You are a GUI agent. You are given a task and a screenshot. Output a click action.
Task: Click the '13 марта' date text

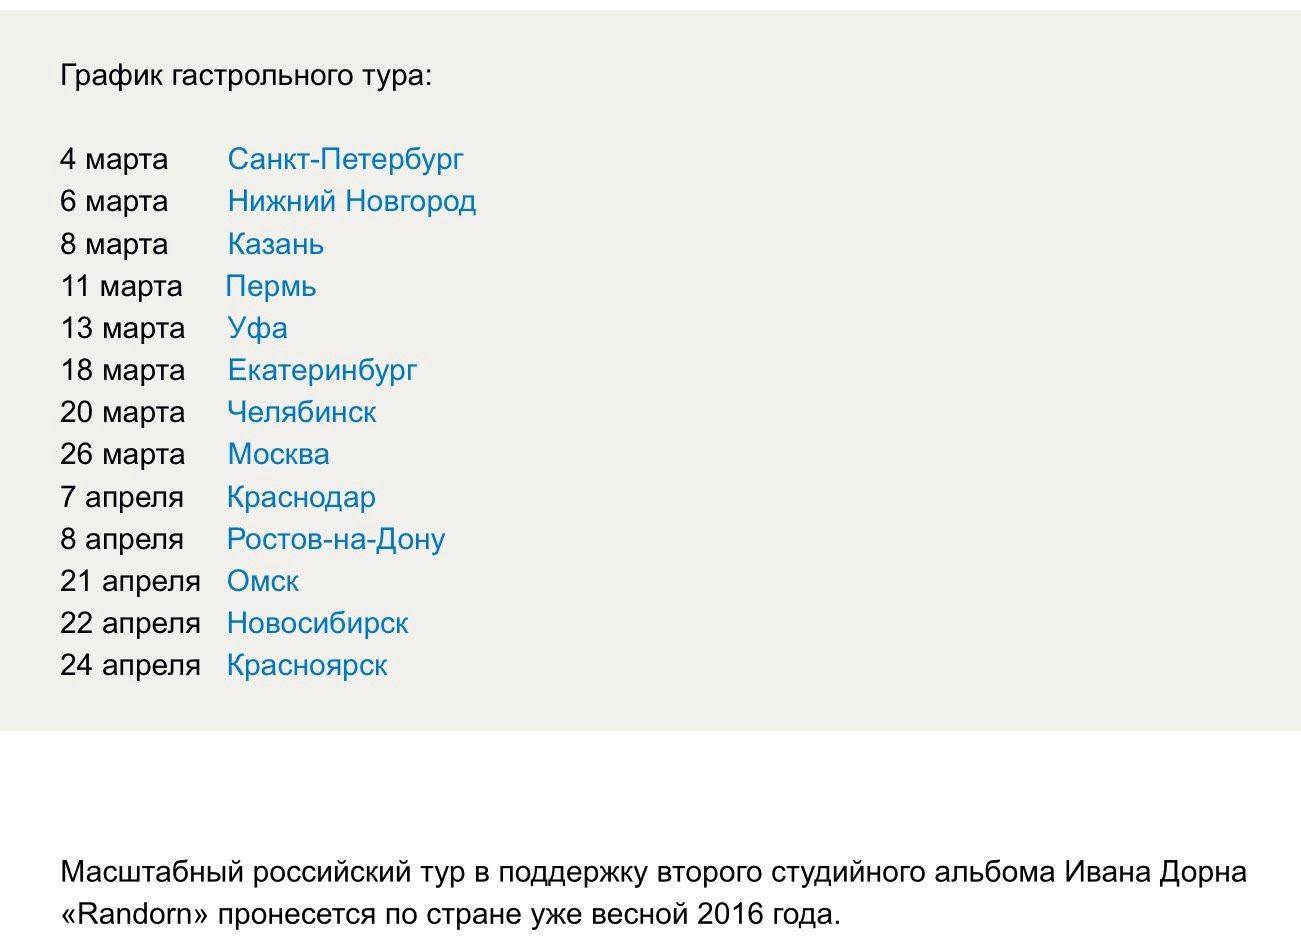(122, 328)
